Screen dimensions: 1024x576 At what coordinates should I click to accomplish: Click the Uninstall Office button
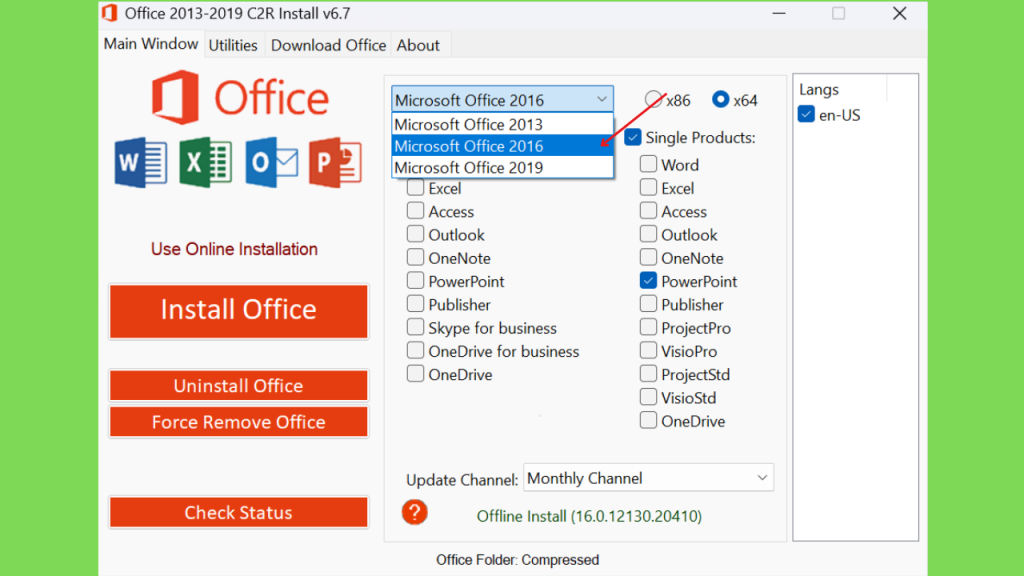point(238,385)
